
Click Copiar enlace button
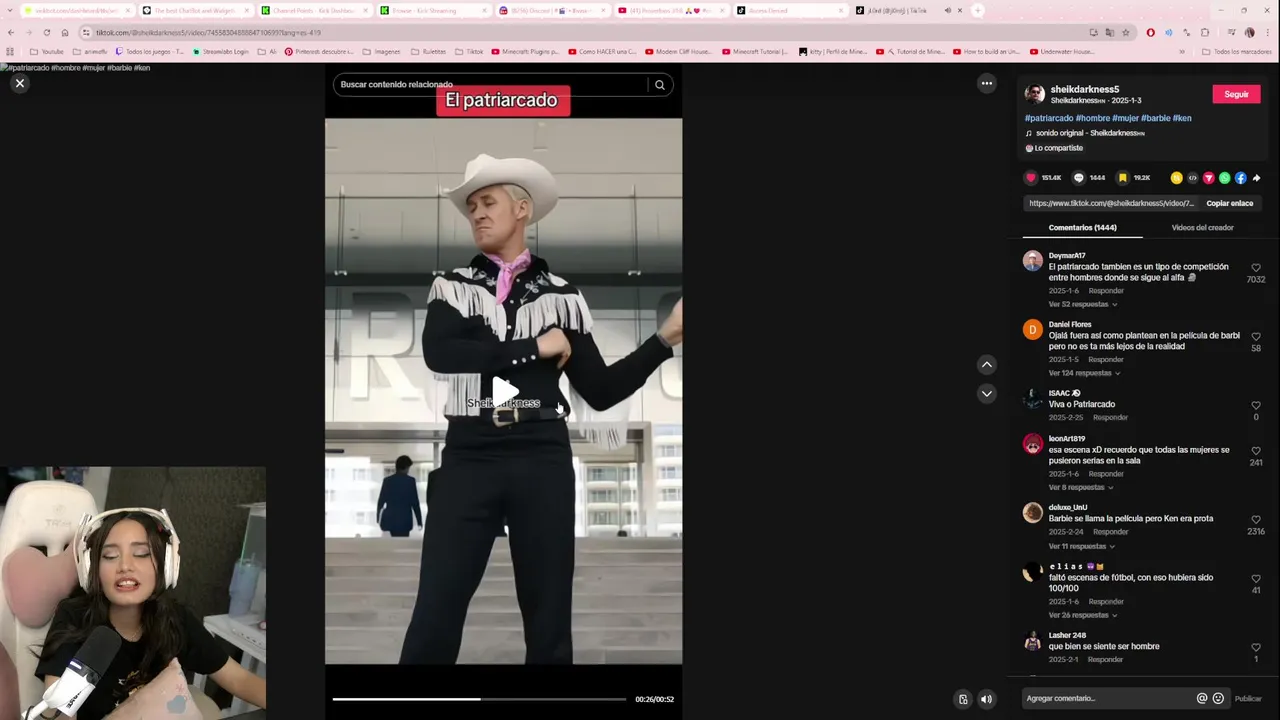coord(1229,203)
